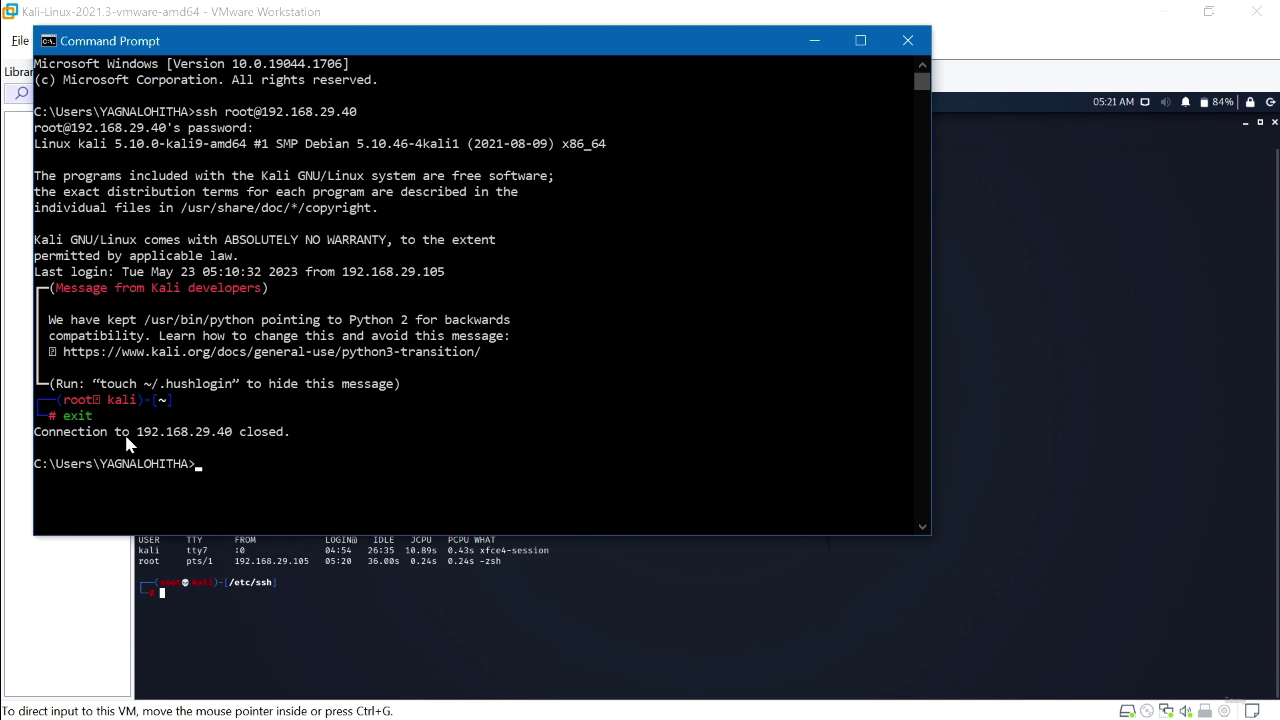Click the Command Prompt scrollbar up arrow
The image size is (1280, 720).
pos(922,64)
